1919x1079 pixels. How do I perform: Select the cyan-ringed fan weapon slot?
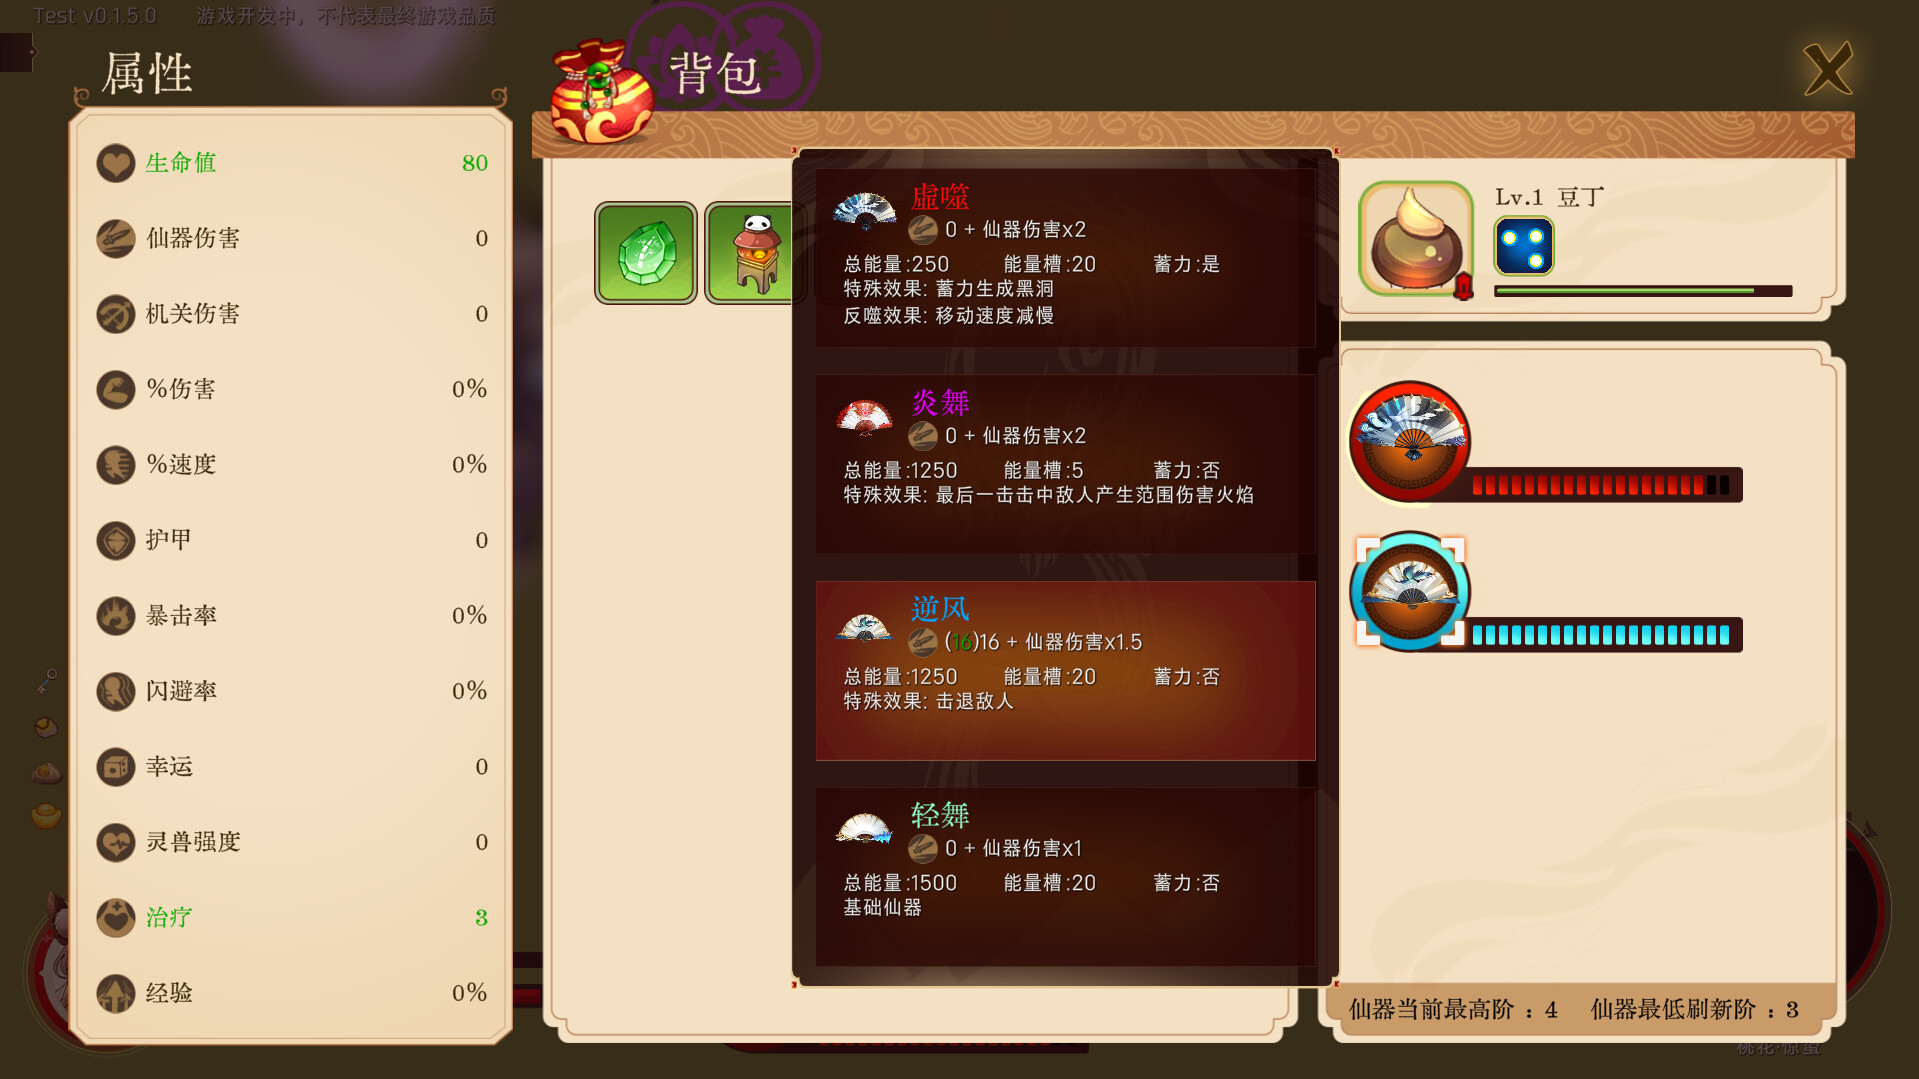coord(1410,591)
